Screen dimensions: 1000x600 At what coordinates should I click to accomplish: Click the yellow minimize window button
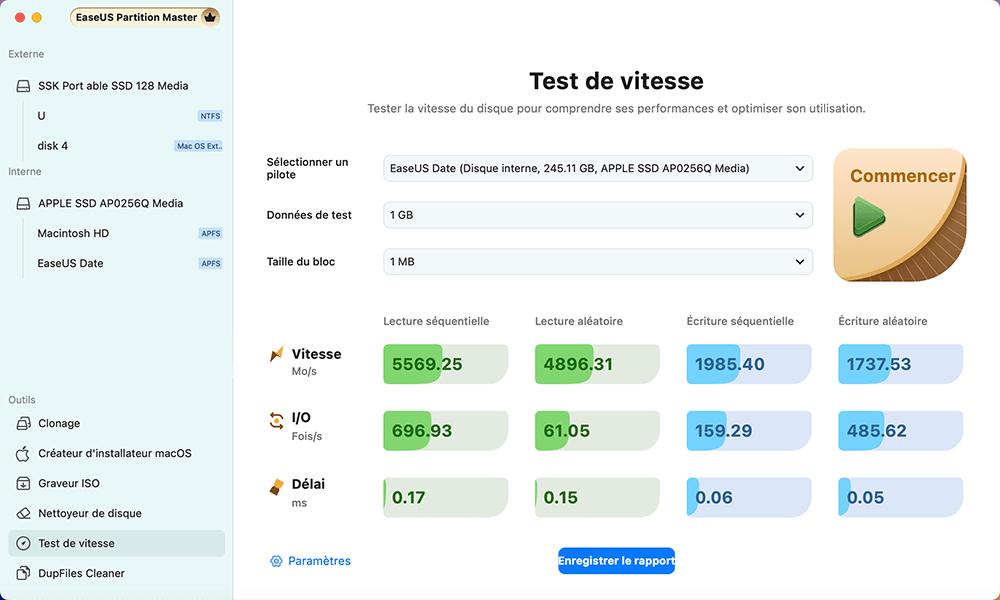(37, 18)
